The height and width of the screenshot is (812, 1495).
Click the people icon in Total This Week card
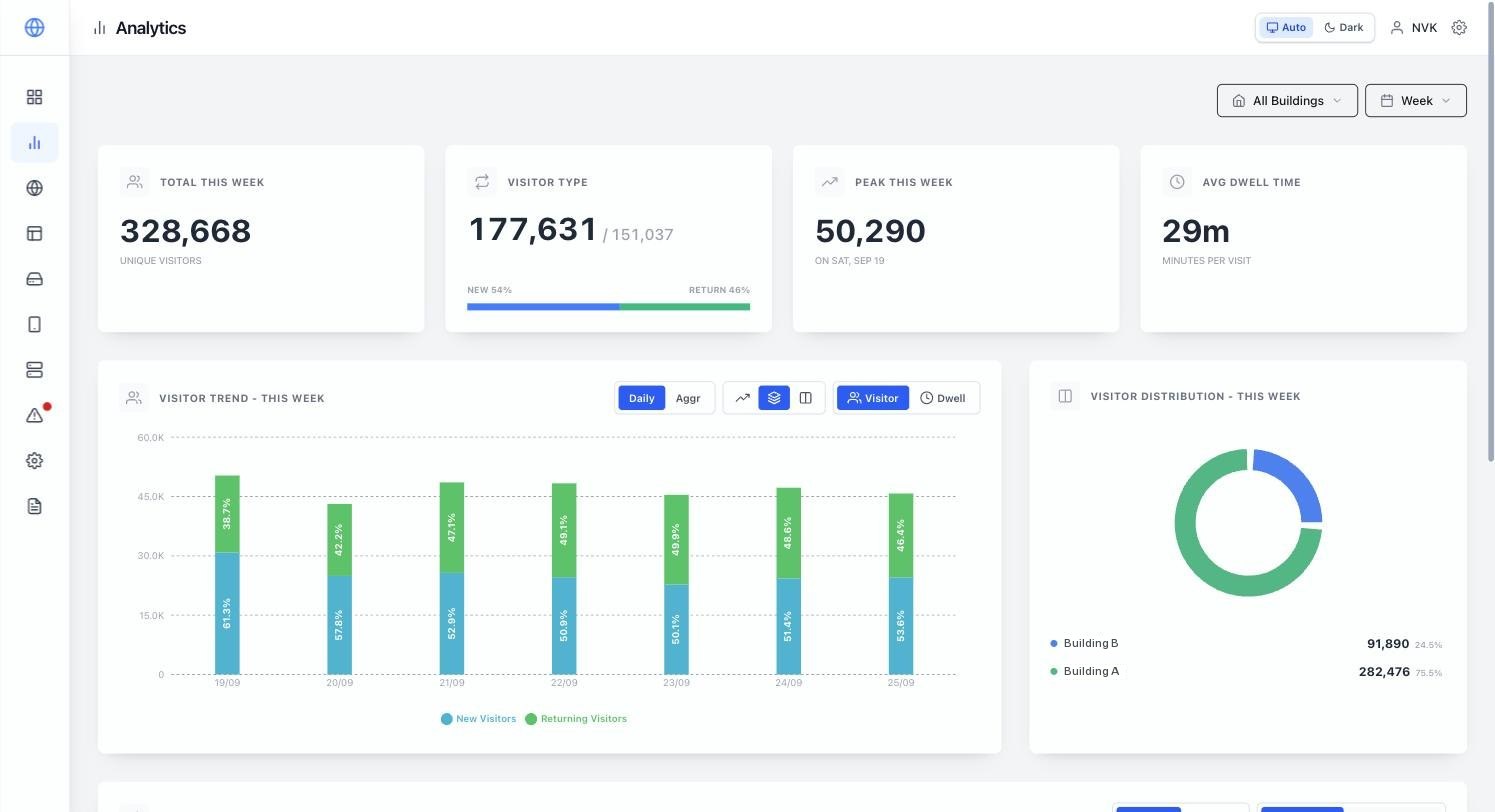(133, 182)
